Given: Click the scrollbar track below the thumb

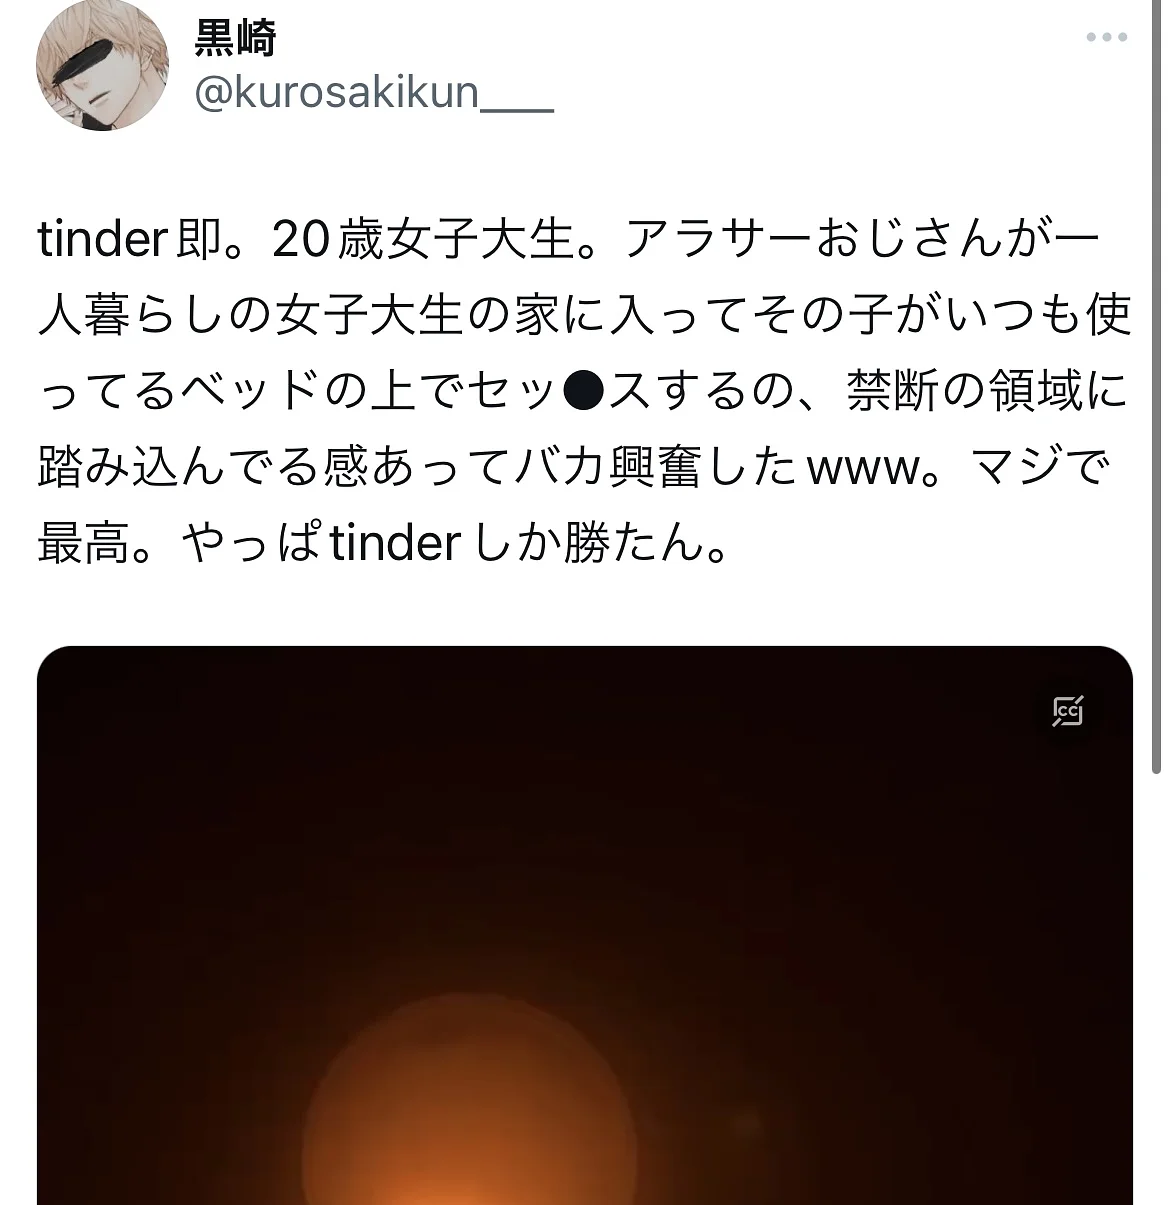Looking at the screenshot, I should (x=1157, y=990).
